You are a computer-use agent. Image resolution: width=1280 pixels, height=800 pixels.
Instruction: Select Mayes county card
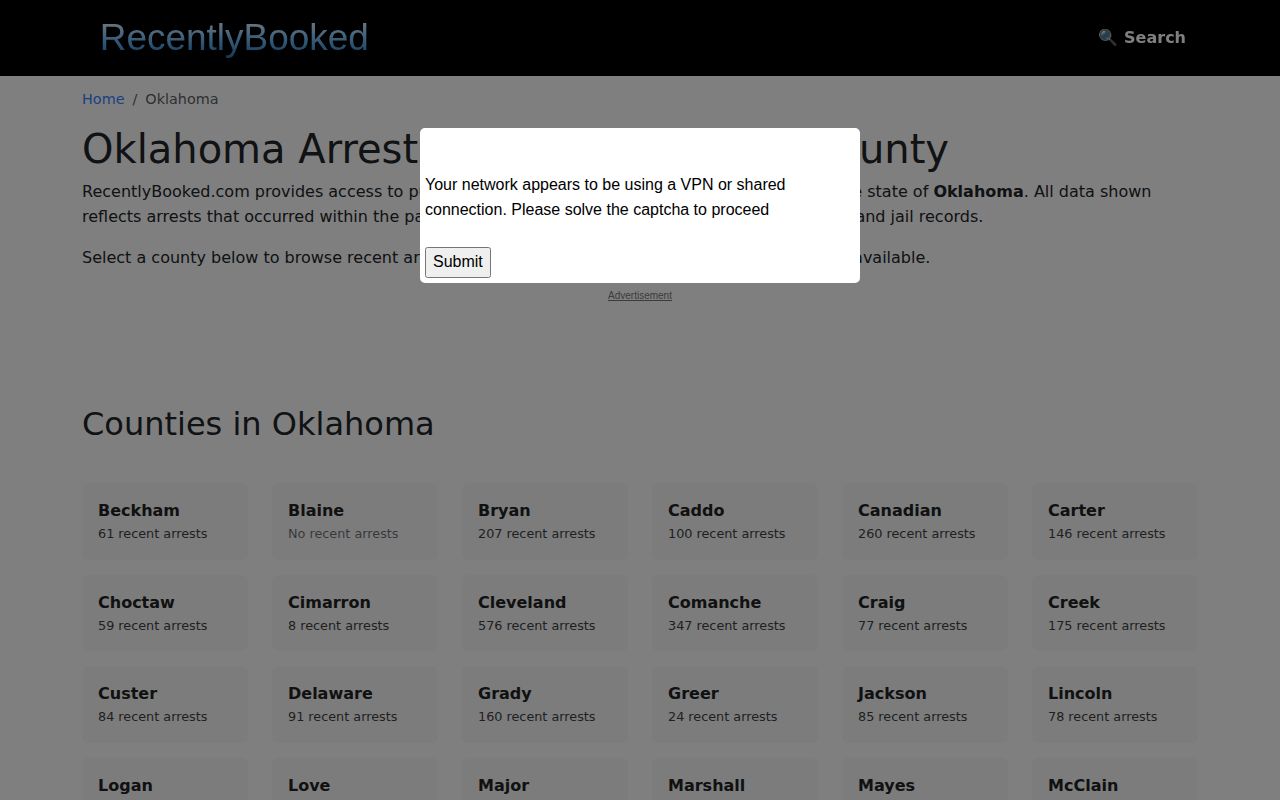pyautogui.click(x=925, y=780)
